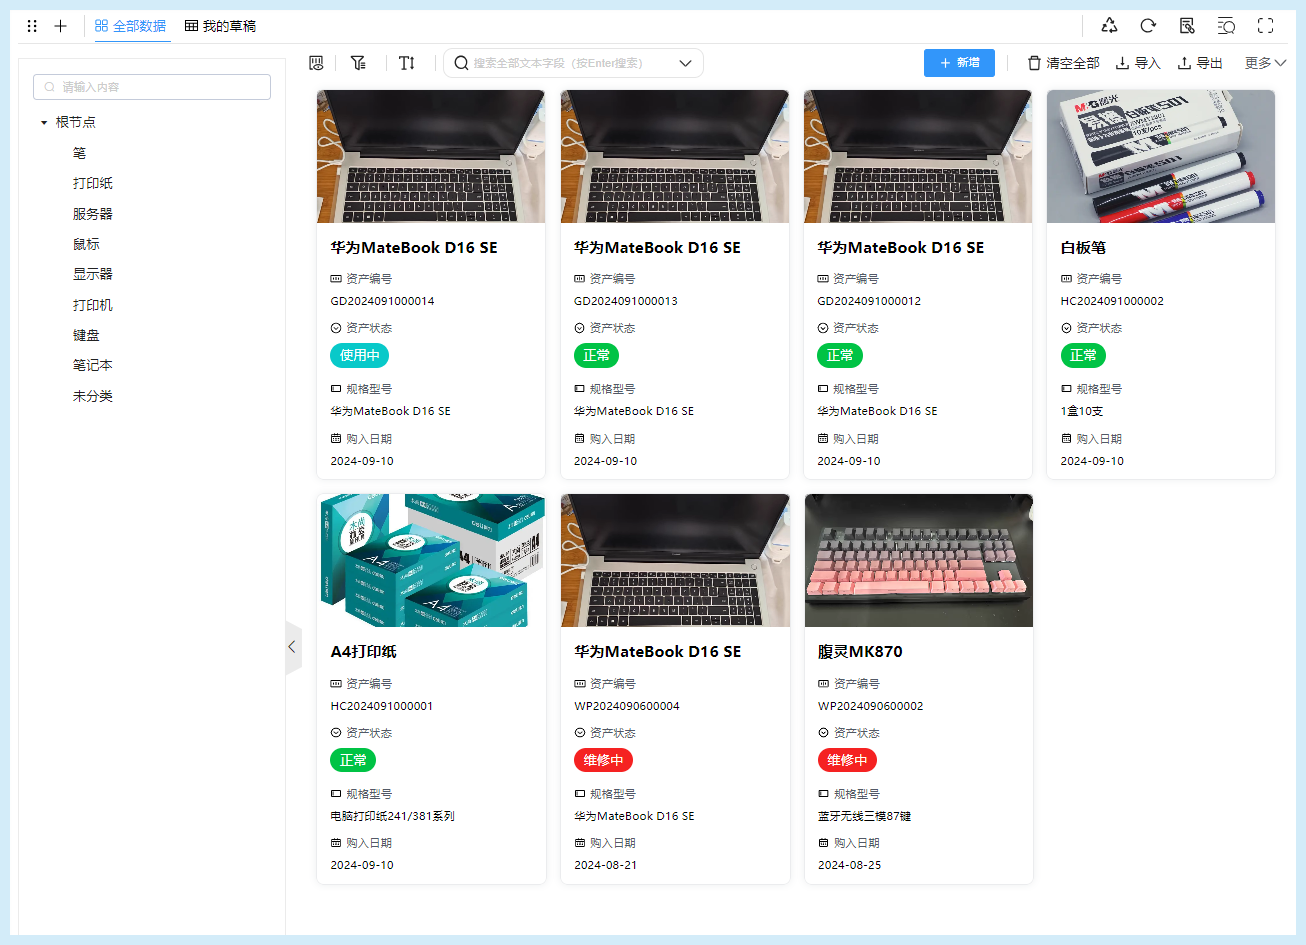1306x945 pixels.
Task: Click the drag handle dots icon at top left
Action: (x=32, y=26)
